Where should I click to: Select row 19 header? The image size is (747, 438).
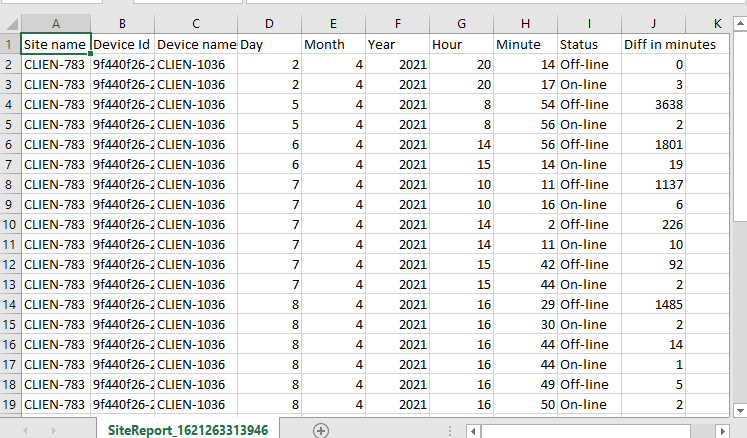point(9,404)
